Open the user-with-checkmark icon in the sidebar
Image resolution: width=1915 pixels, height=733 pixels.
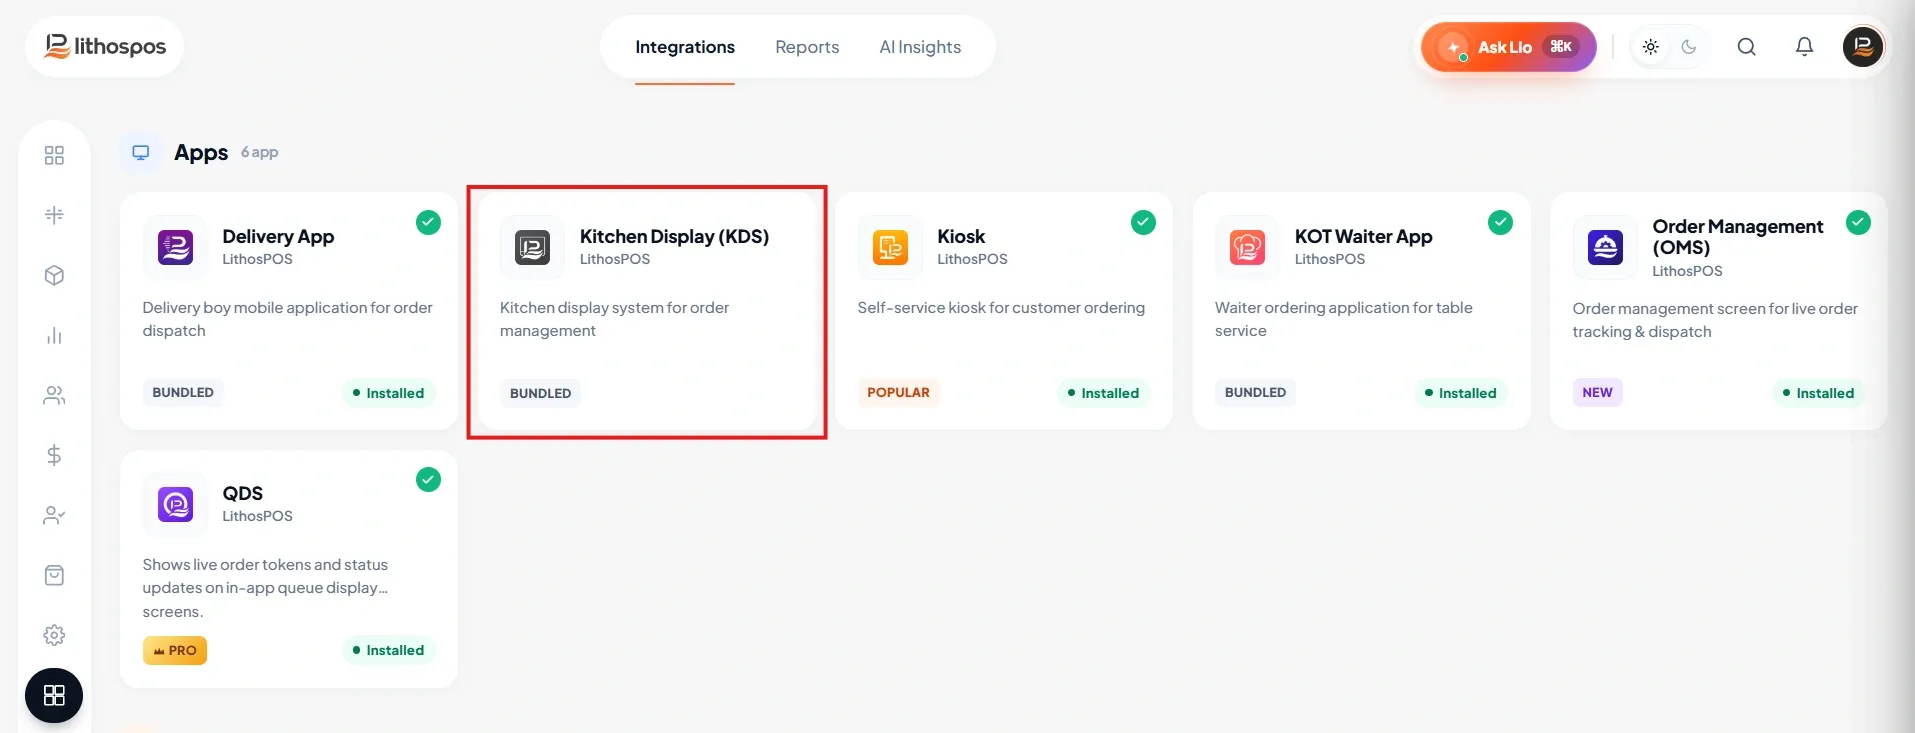coord(54,515)
